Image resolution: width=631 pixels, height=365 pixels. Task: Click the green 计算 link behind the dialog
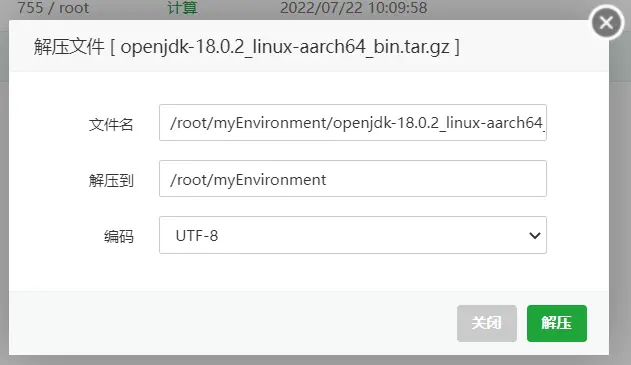coord(182,8)
